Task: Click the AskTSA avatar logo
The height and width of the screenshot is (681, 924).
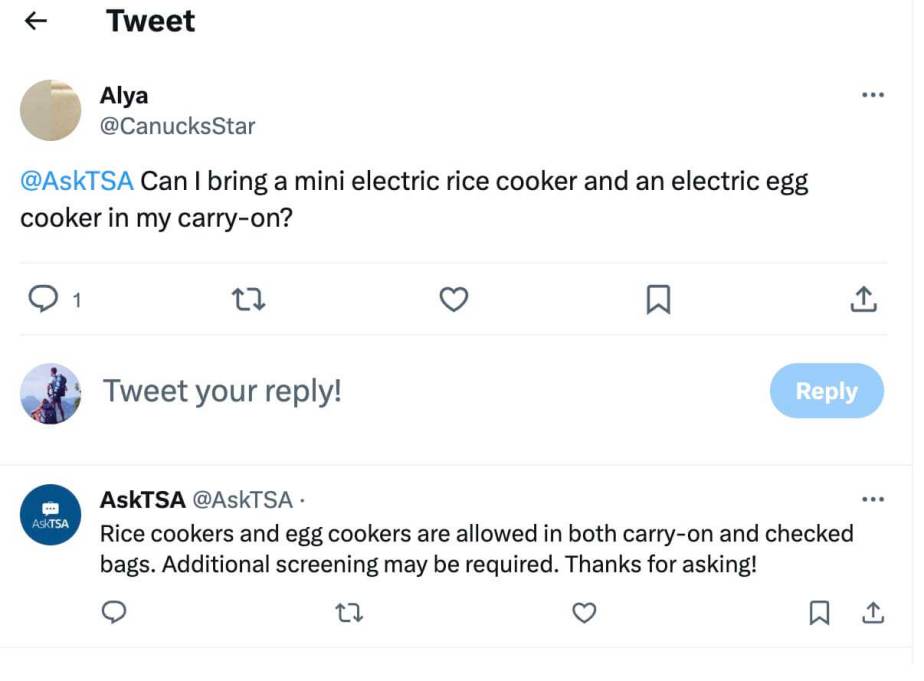Action: [x=50, y=515]
